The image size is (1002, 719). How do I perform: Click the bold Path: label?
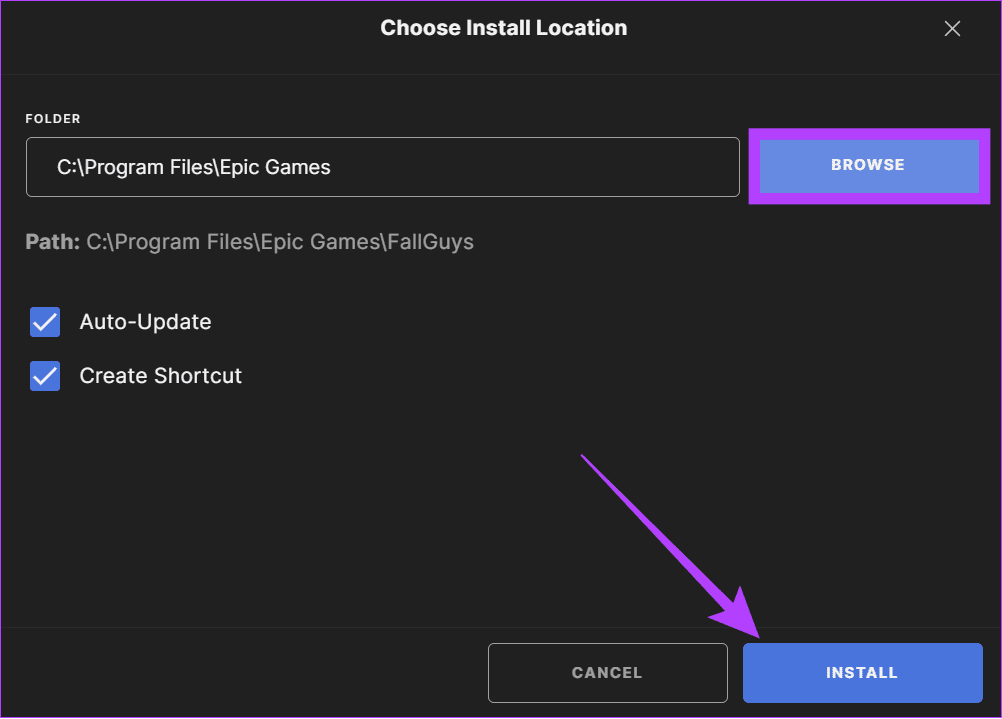pos(53,242)
